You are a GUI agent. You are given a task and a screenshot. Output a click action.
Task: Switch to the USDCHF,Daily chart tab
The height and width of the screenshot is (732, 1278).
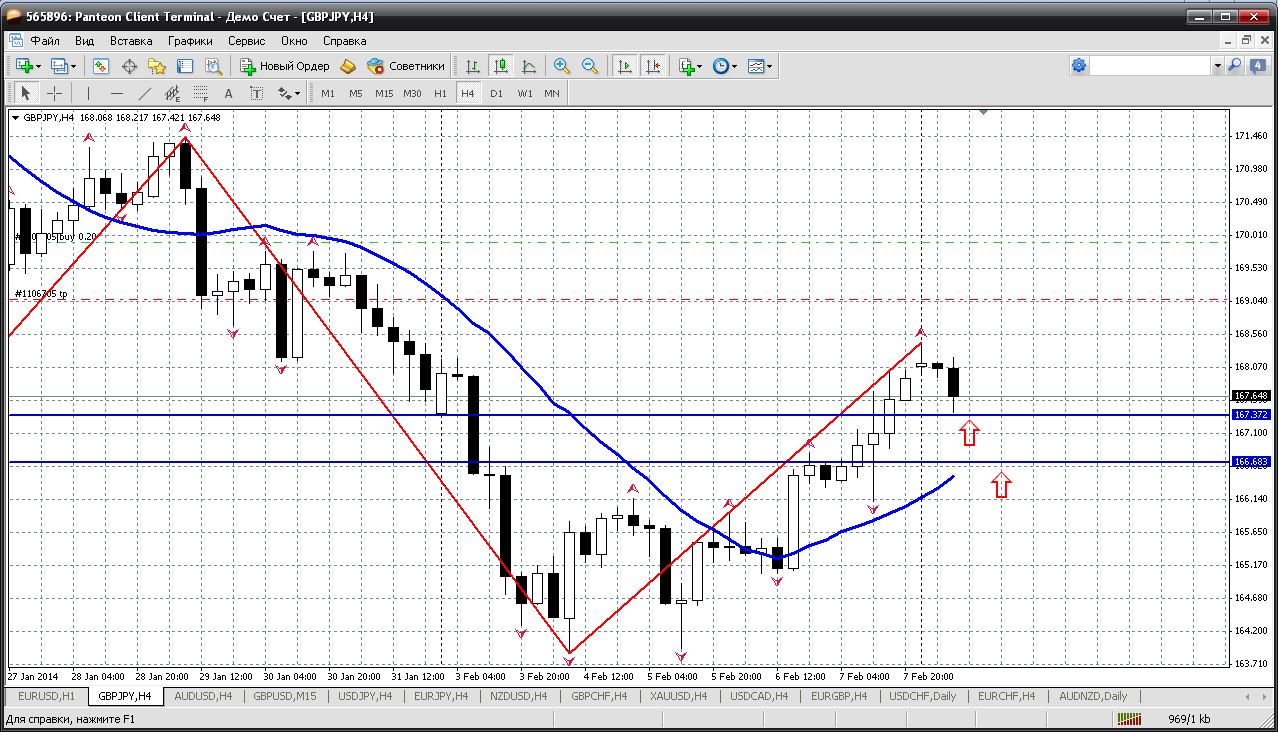point(923,696)
